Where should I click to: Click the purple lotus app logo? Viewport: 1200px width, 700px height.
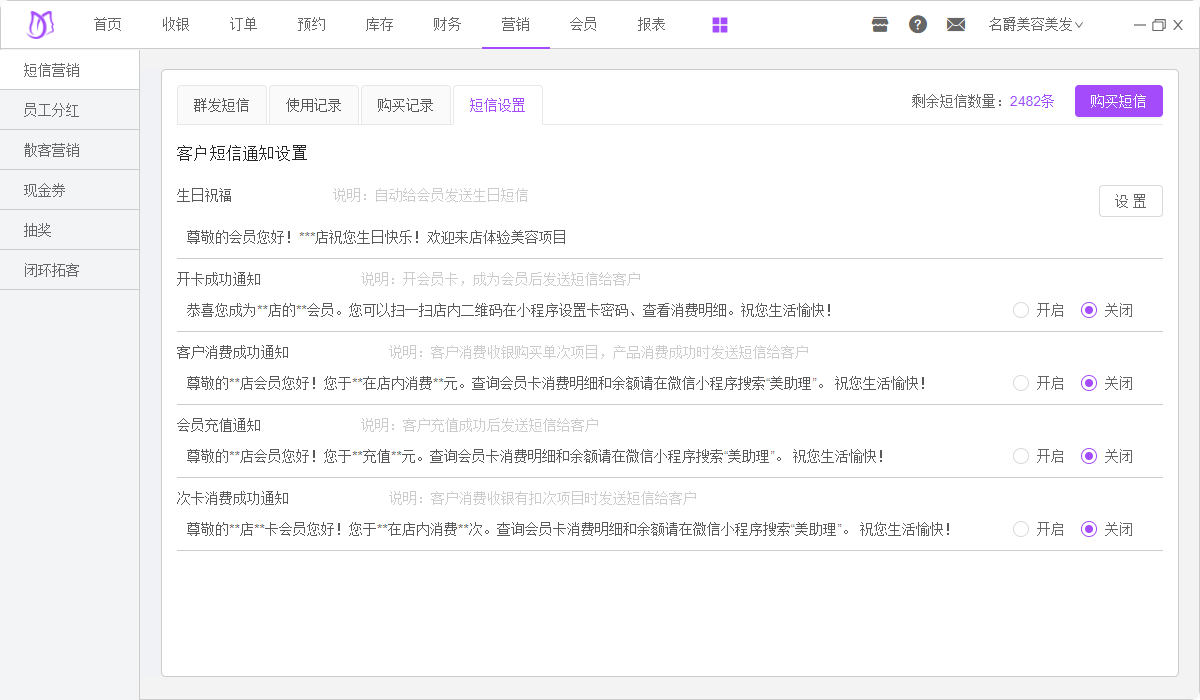pos(40,25)
